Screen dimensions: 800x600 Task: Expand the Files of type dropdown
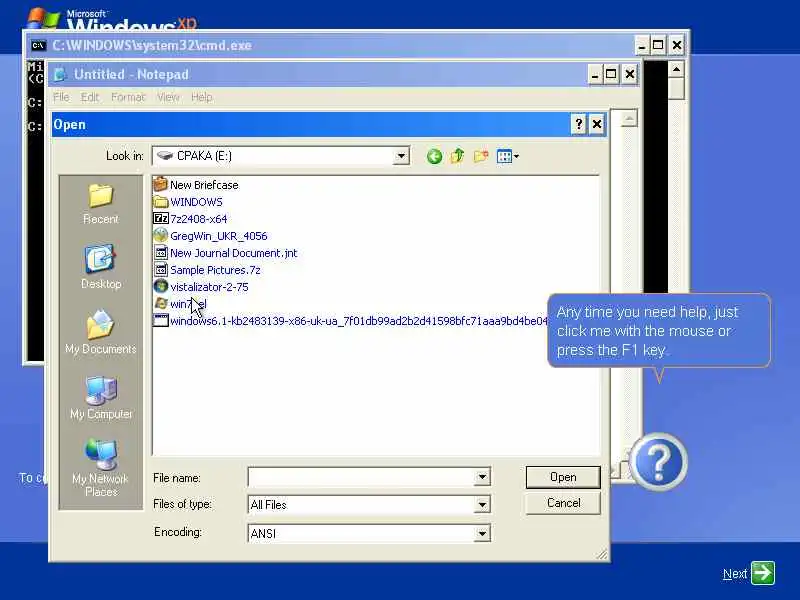click(x=482, y=505)
